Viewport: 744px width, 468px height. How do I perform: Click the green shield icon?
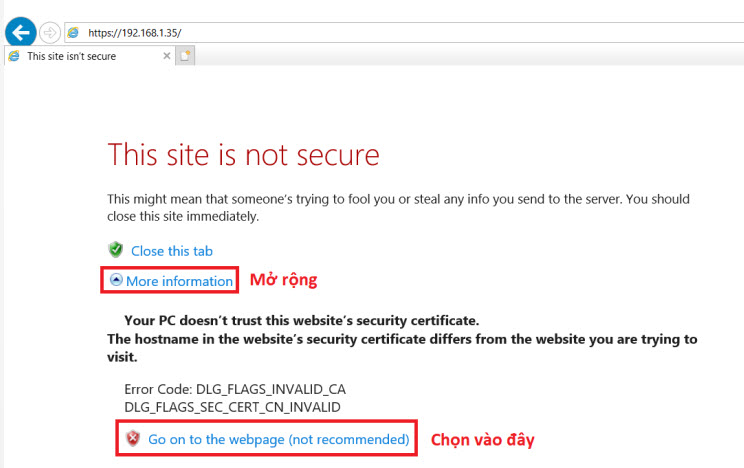[116, 250]
